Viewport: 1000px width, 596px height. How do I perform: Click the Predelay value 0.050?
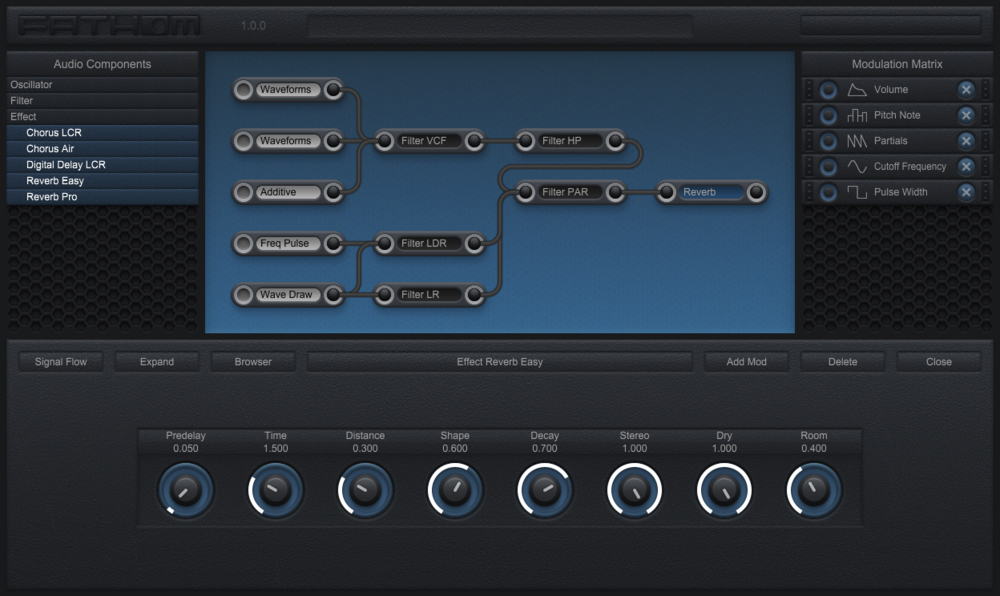[x=186, y=449]
